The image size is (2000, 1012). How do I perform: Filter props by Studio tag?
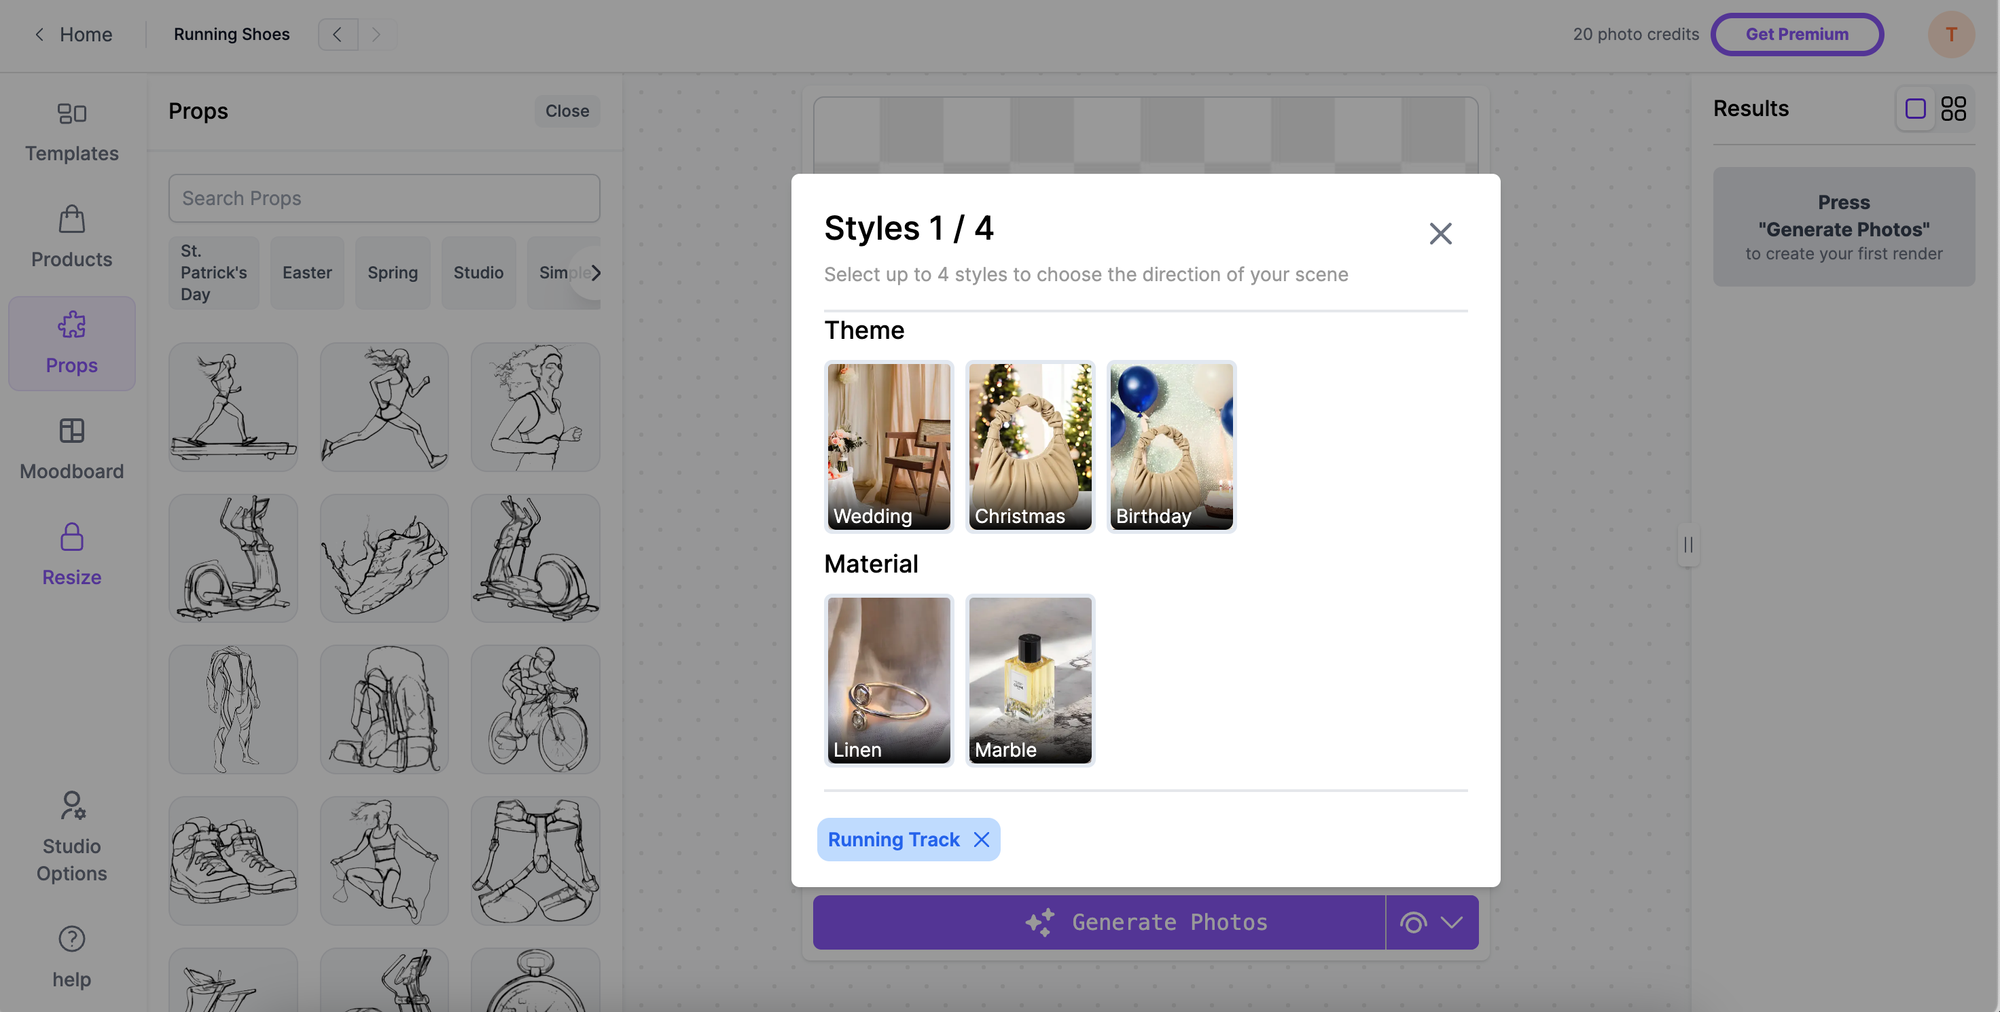pos(479,273)
